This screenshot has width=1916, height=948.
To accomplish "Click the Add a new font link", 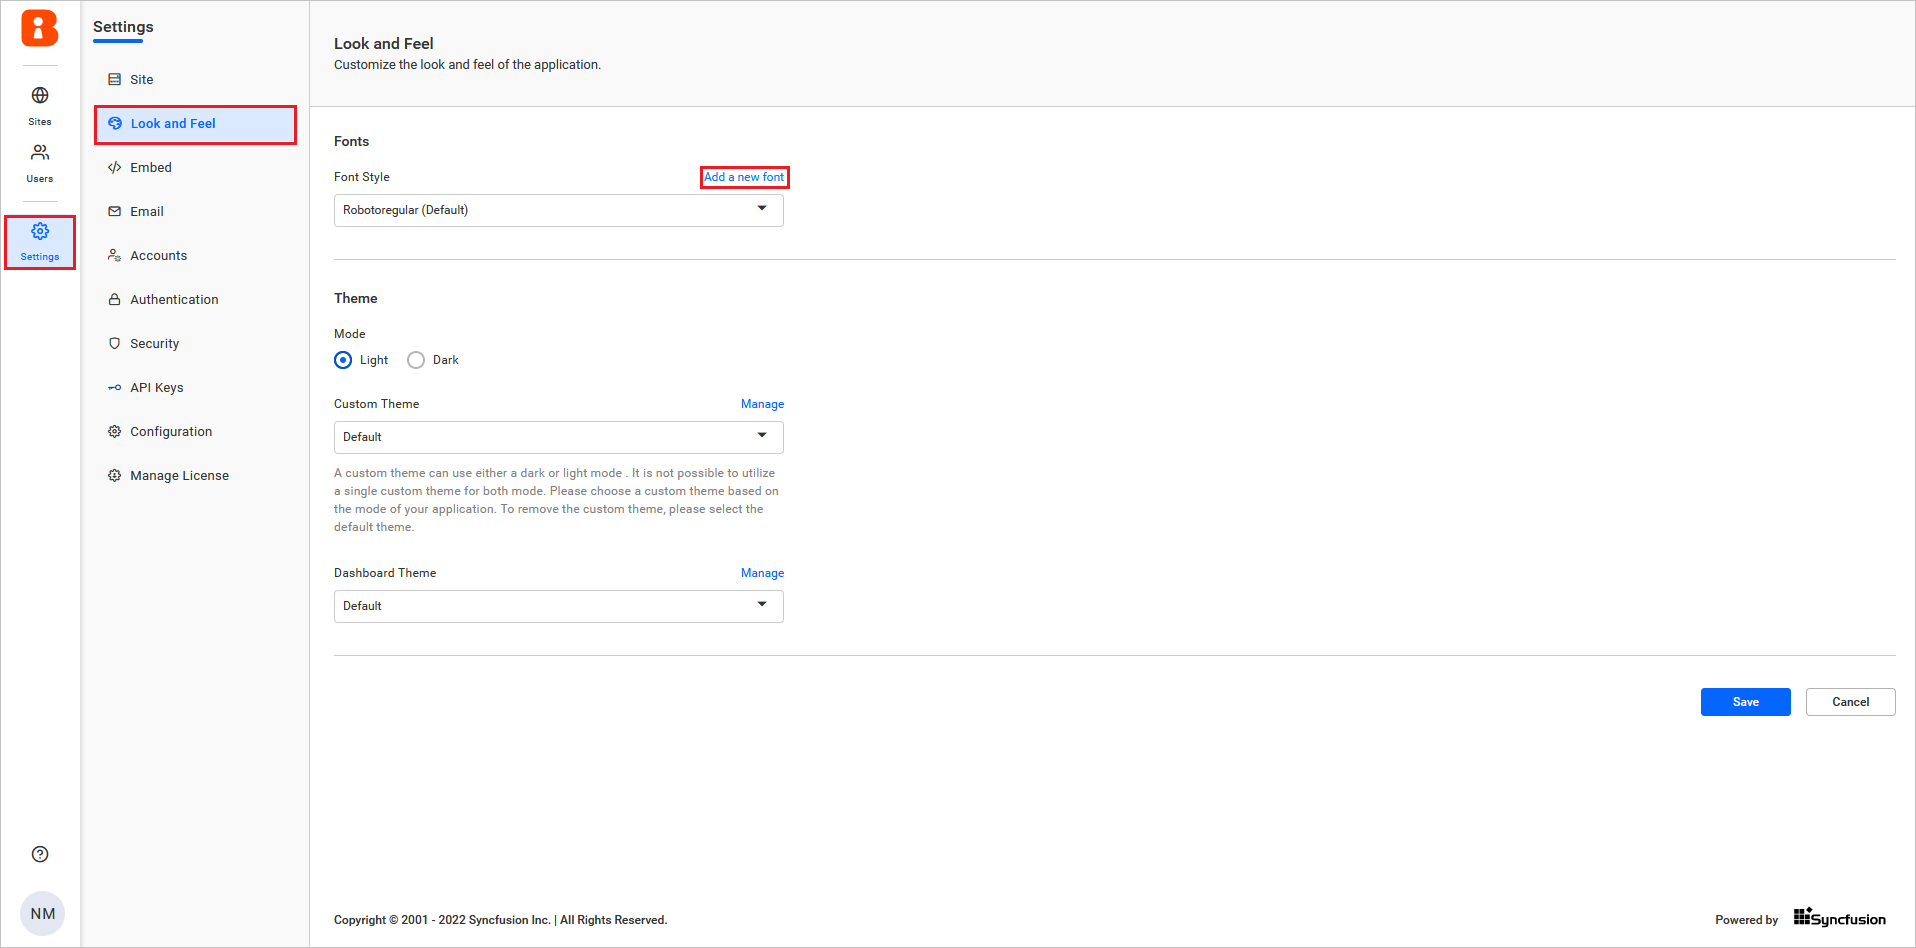I will (x=744, y=177).
